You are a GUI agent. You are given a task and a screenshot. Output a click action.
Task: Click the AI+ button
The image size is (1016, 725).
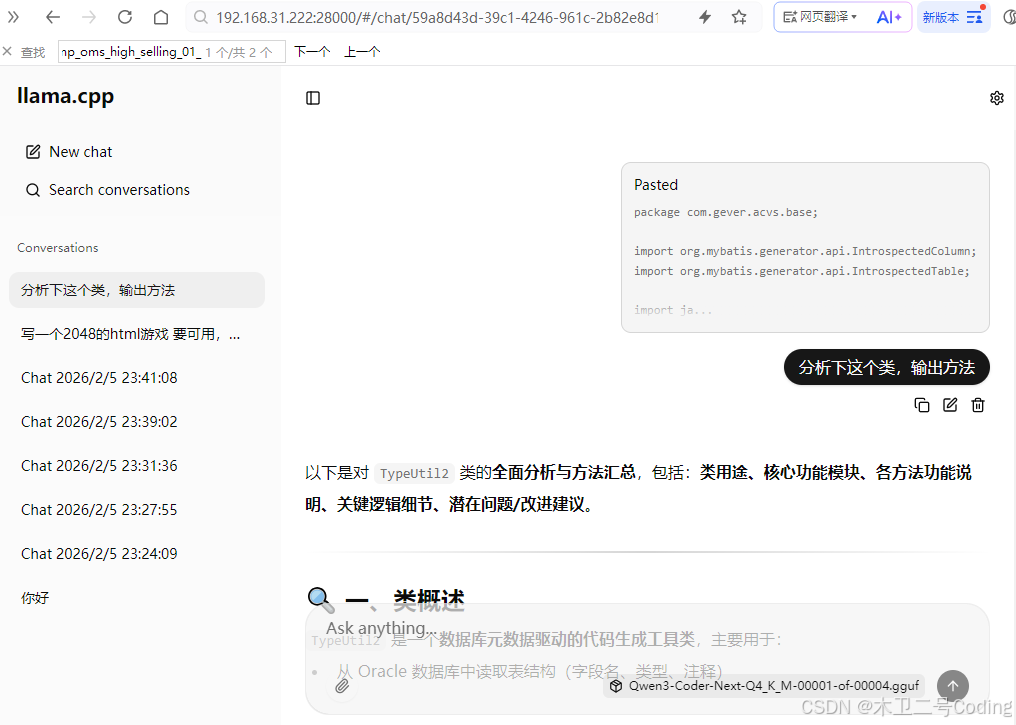coord(889,17)
